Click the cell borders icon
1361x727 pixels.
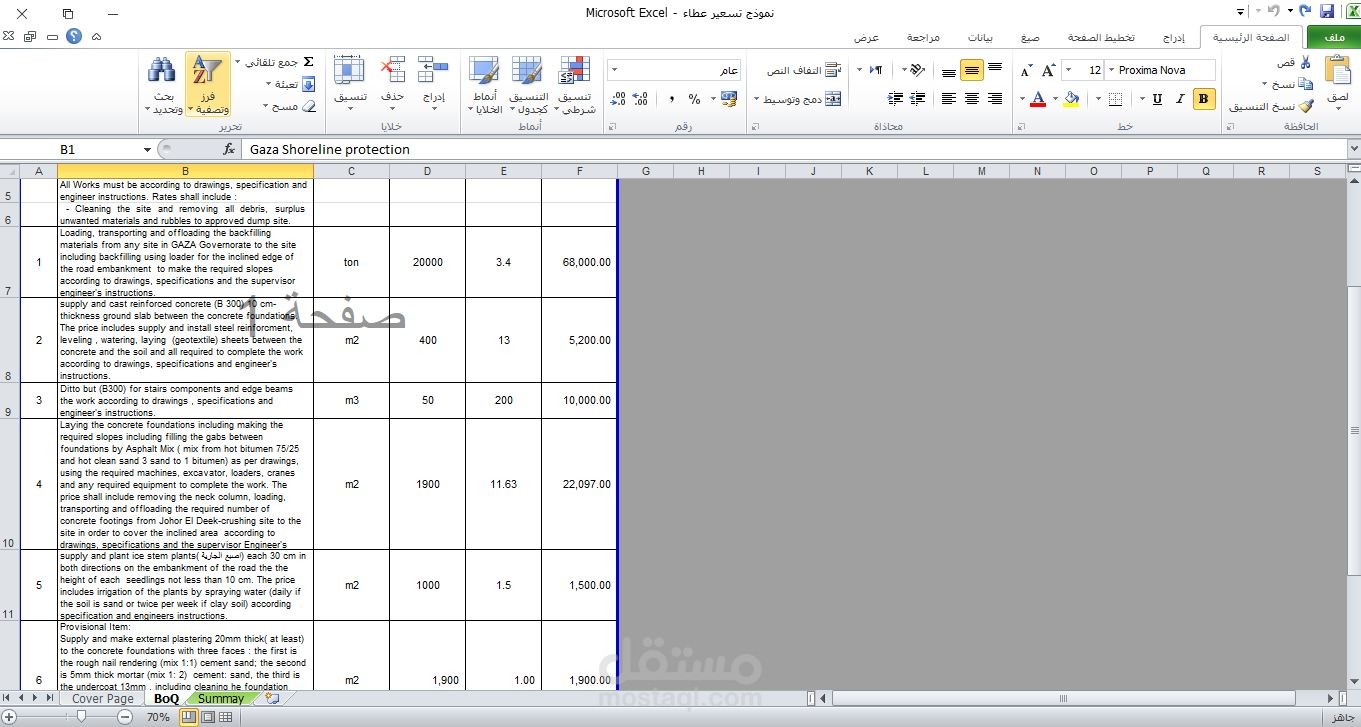click(x=1115, y=99)
